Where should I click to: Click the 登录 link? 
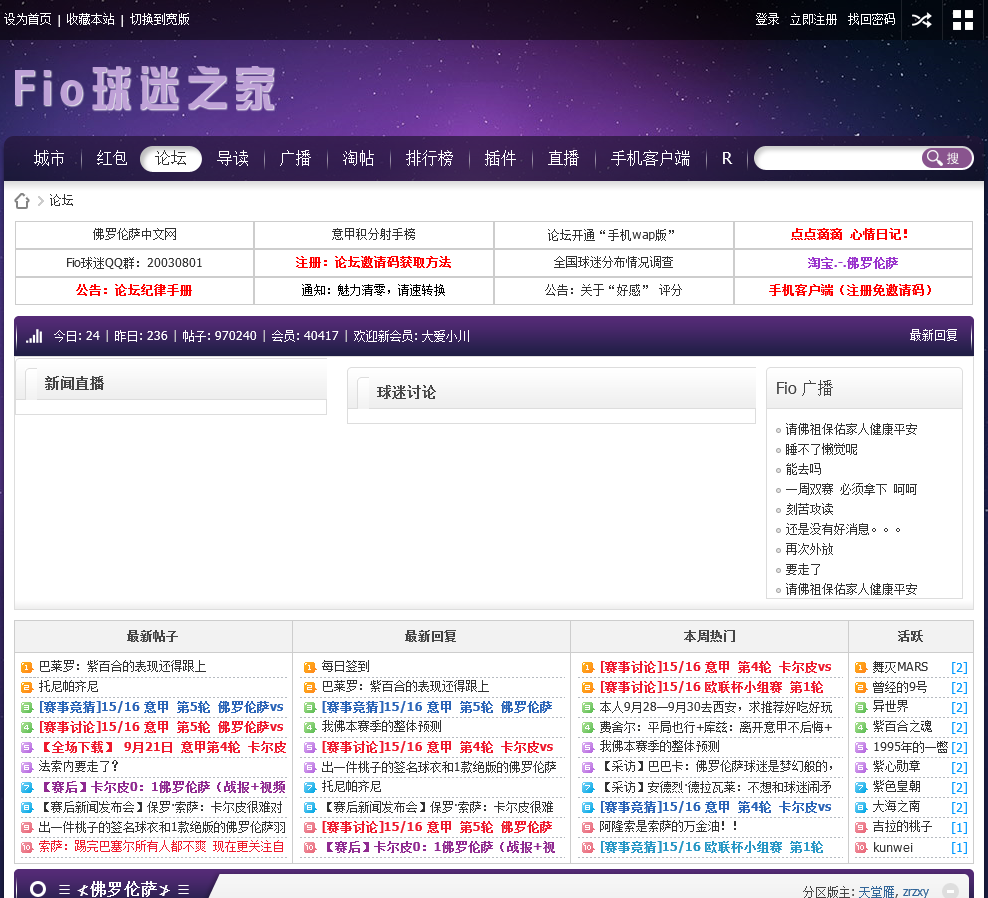767,20
